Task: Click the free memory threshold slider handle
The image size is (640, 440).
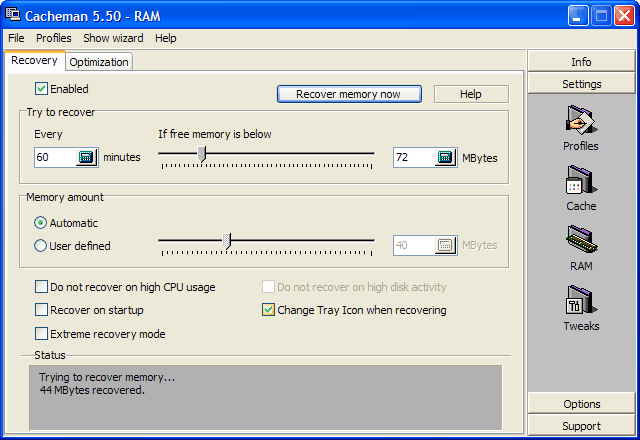Action: tap(202, 154)
